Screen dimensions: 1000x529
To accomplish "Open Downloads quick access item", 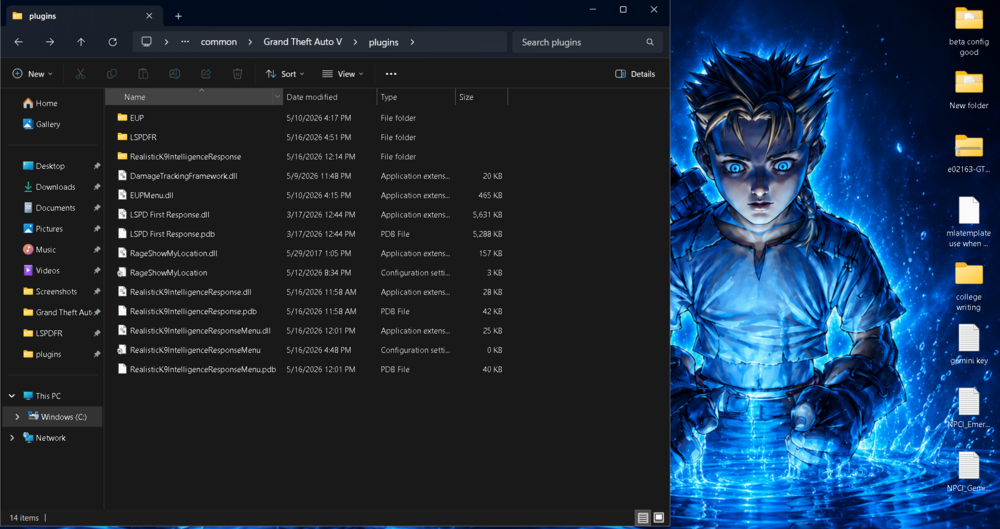I will tap(49, 187).
